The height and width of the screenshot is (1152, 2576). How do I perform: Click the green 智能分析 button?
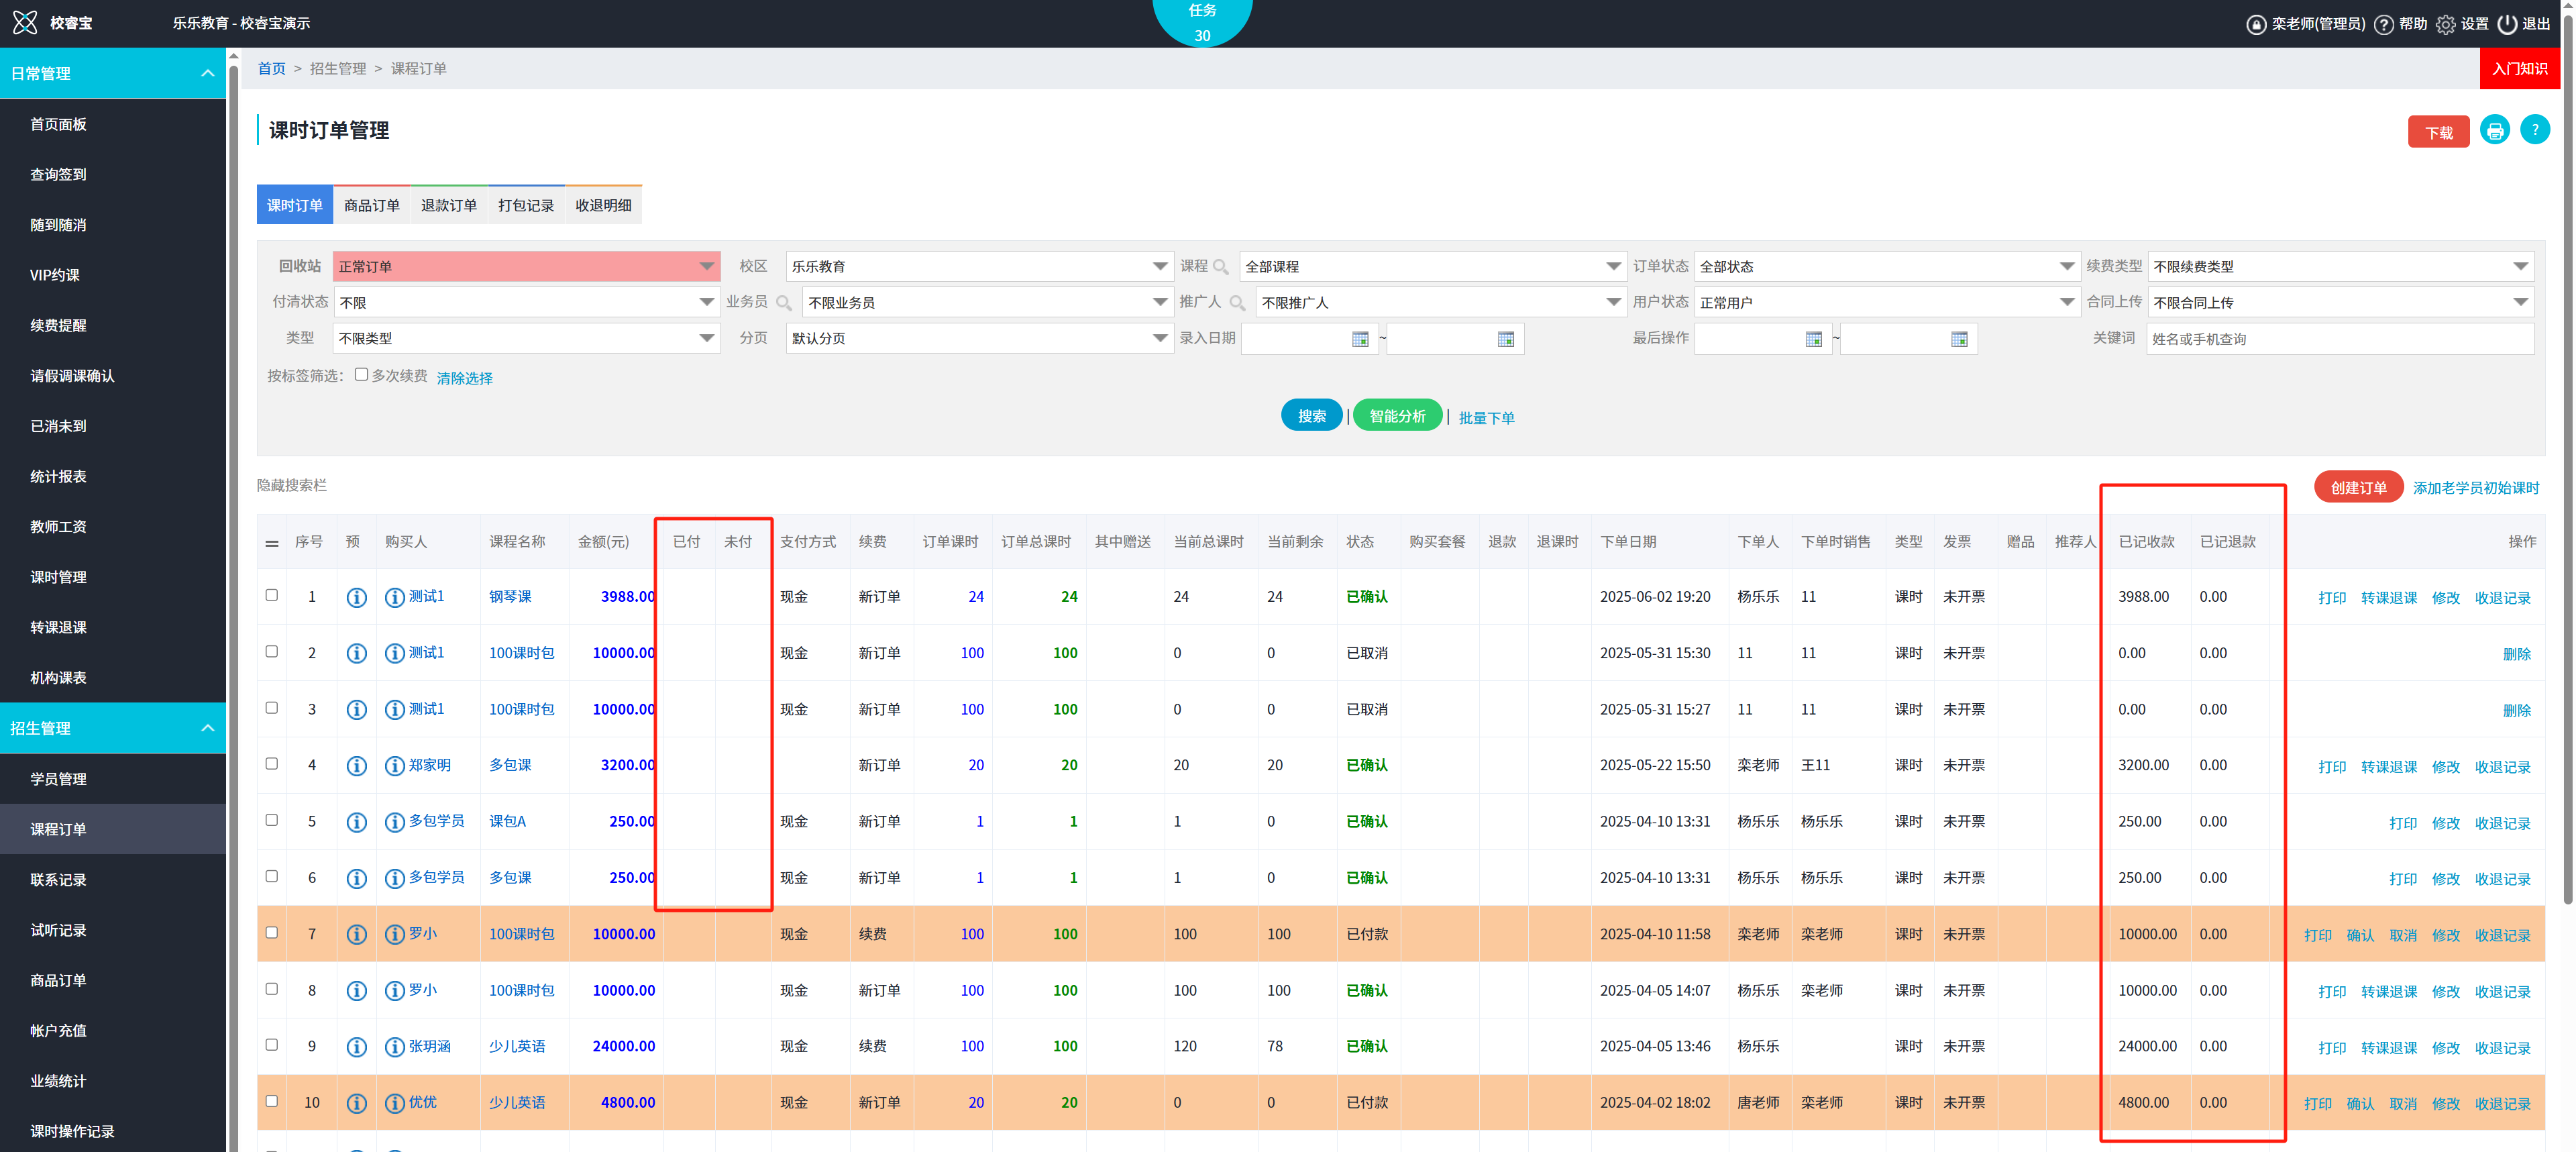[x=1397, y=416]
